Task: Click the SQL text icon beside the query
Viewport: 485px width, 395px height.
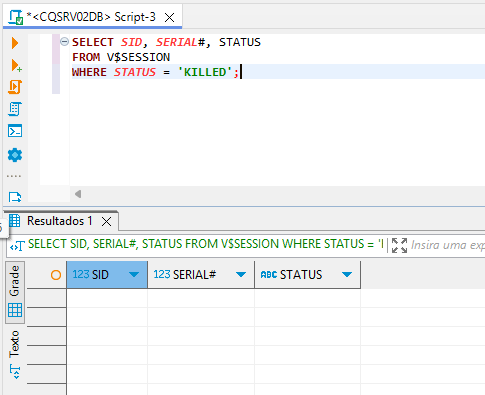Action: 17,246
